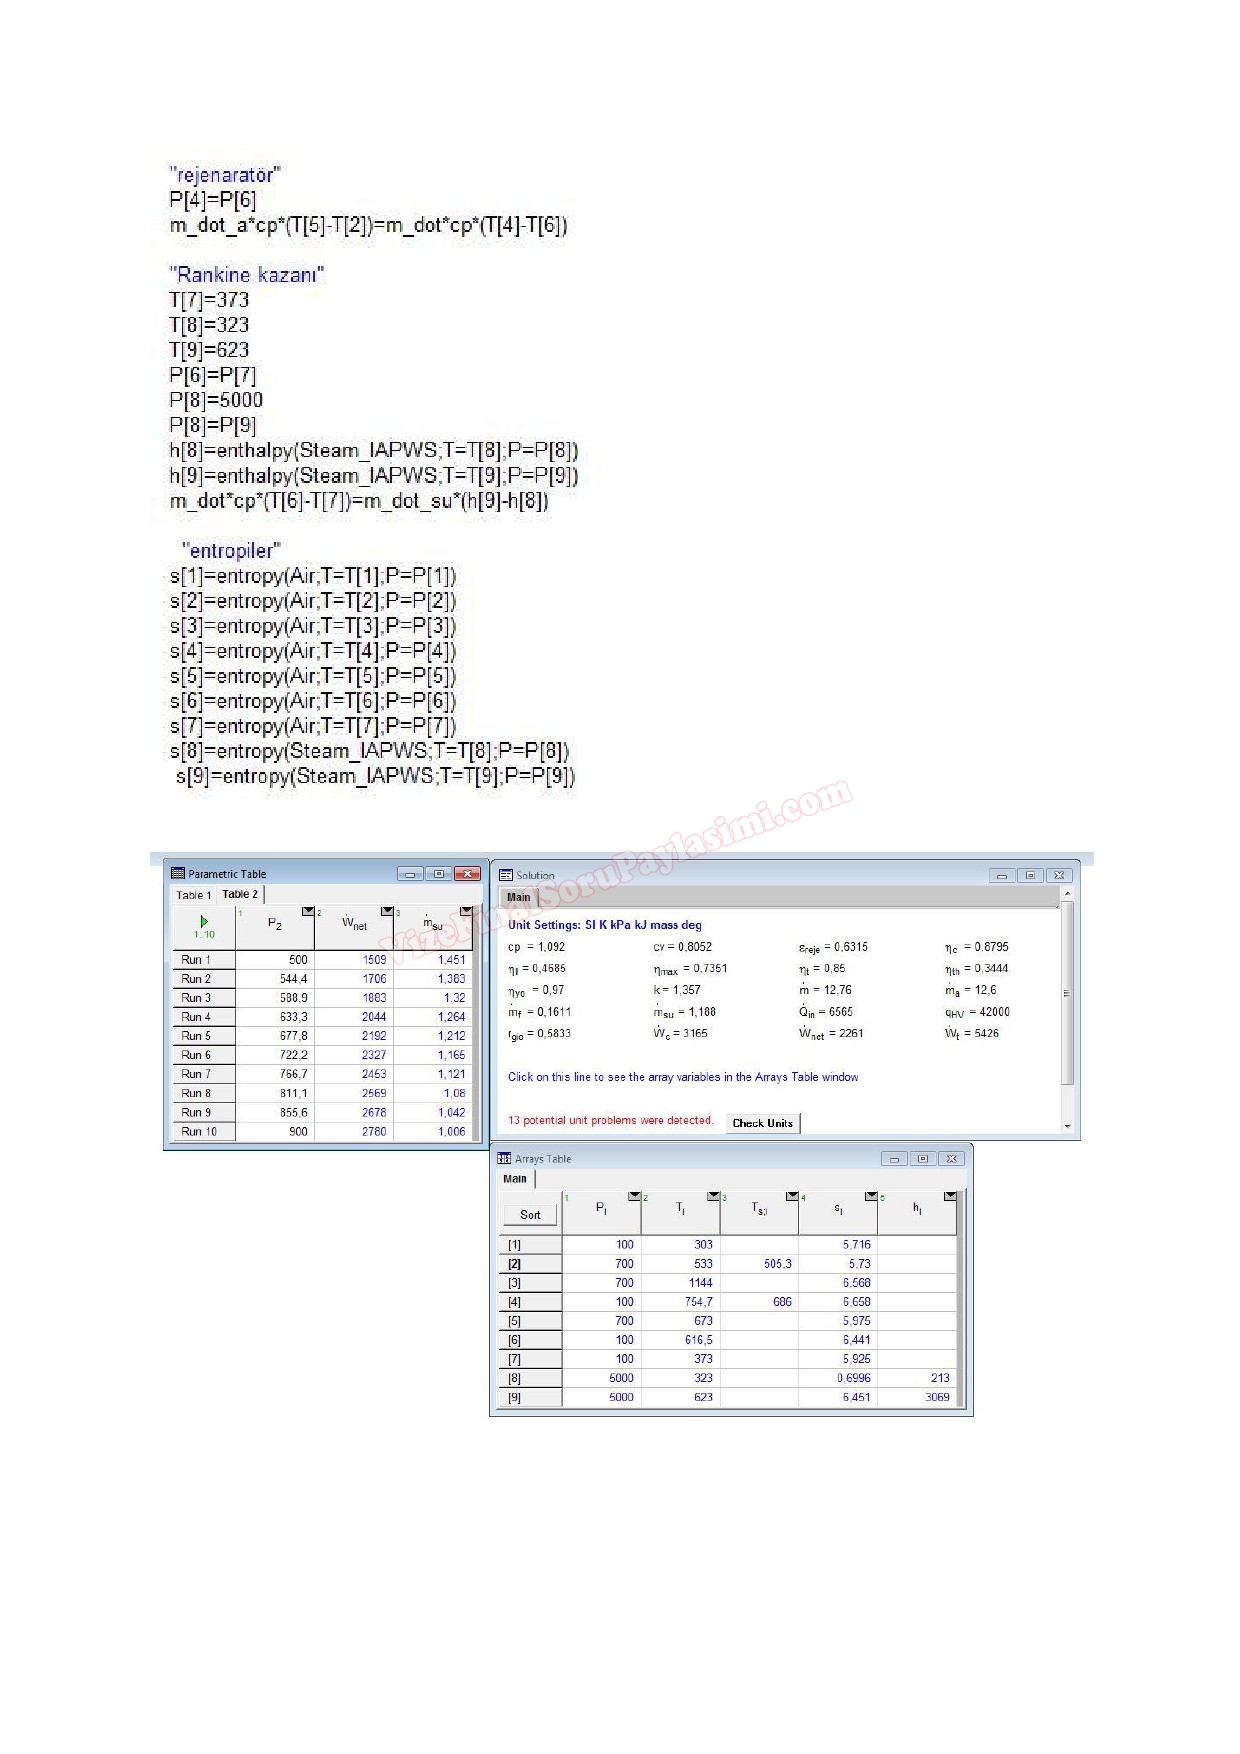Click the Arrays Table window icon

[x=504, y=1159]
